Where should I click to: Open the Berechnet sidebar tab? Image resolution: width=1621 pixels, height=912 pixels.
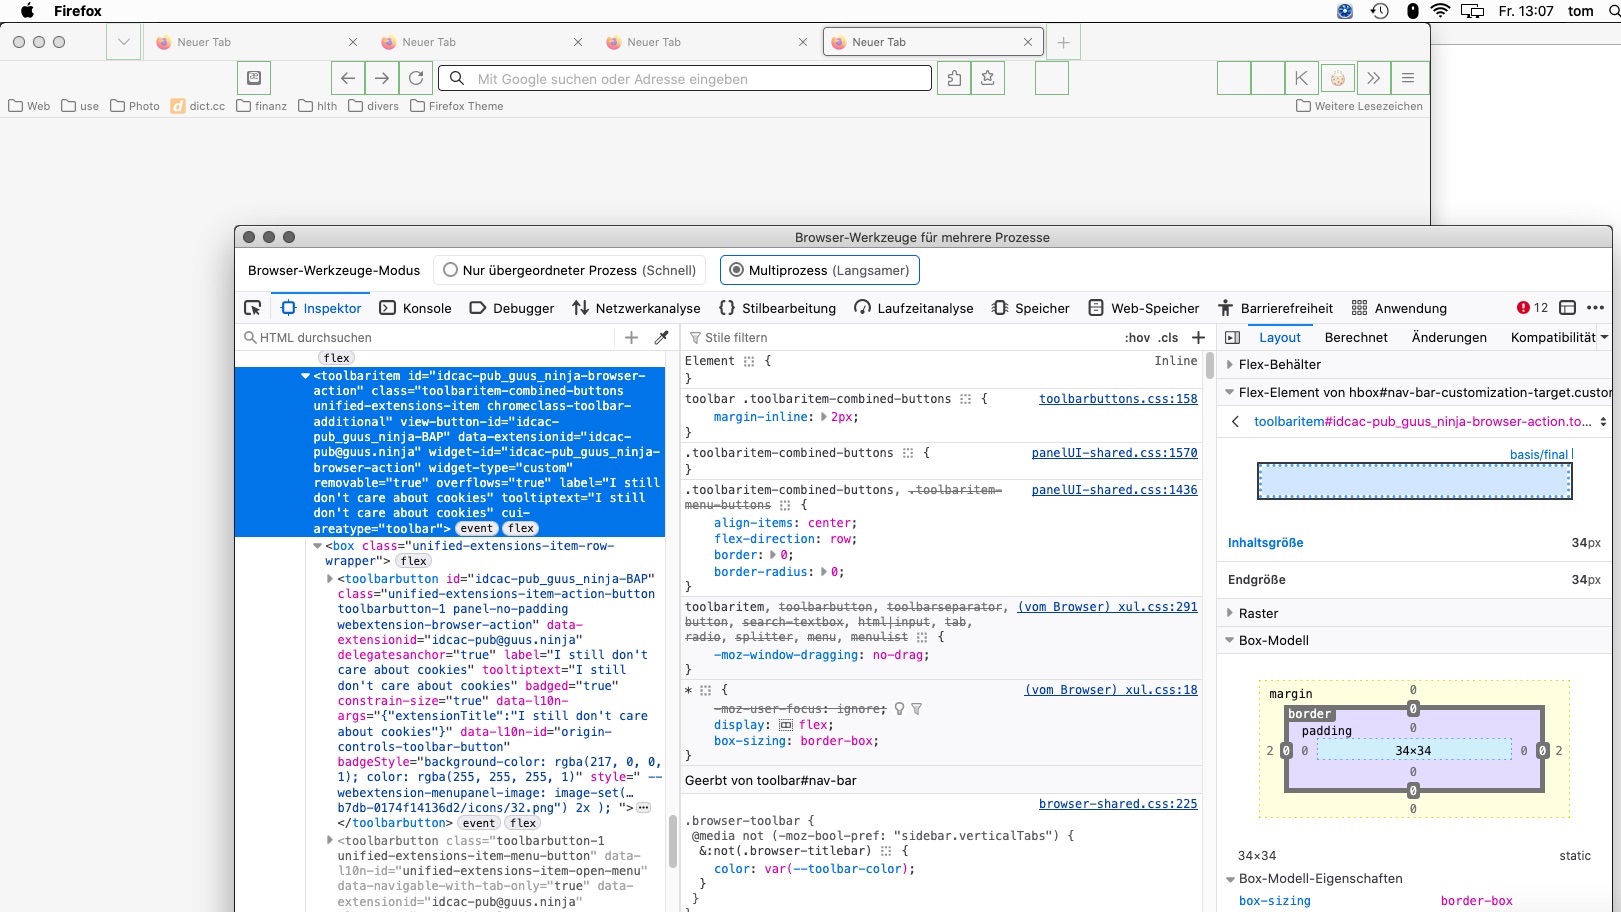click(1355, 338)
